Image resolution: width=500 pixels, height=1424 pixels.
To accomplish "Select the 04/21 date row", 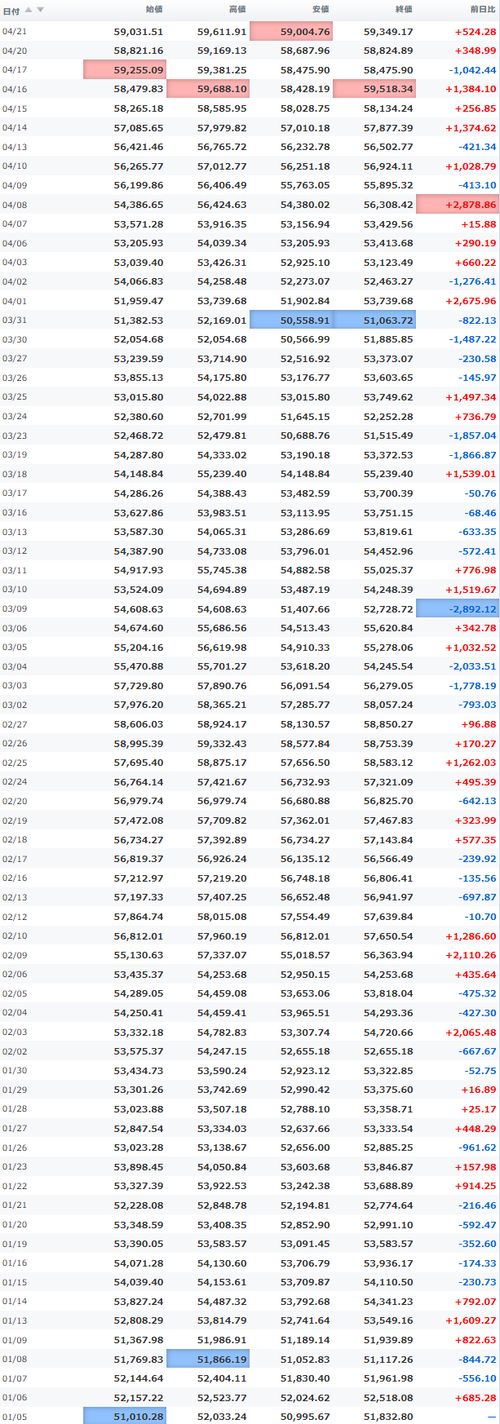I will pyautogui.click(x=250, y=32).
